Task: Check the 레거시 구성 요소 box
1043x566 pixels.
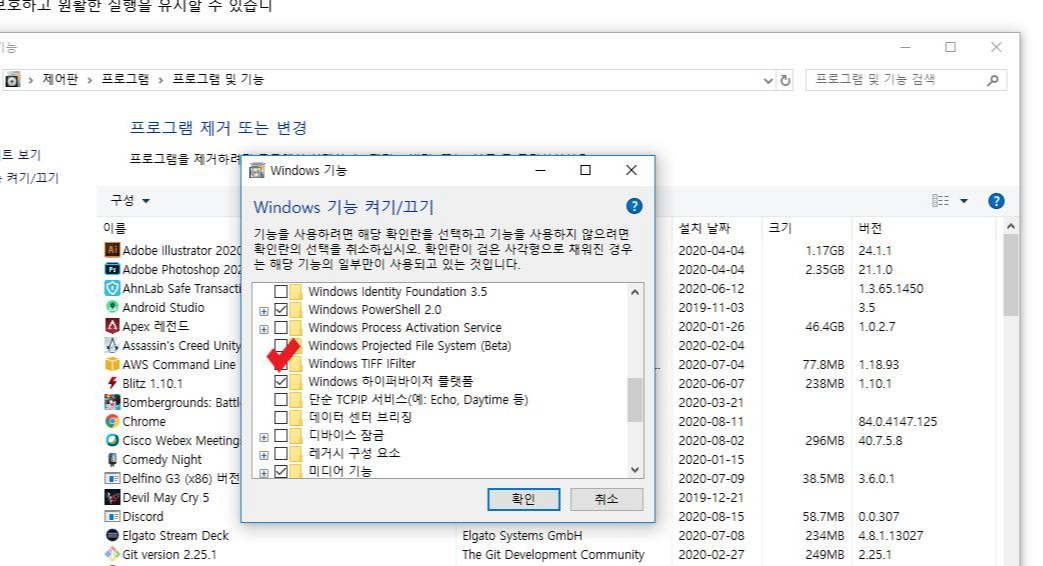Action: tap(281, 453)
